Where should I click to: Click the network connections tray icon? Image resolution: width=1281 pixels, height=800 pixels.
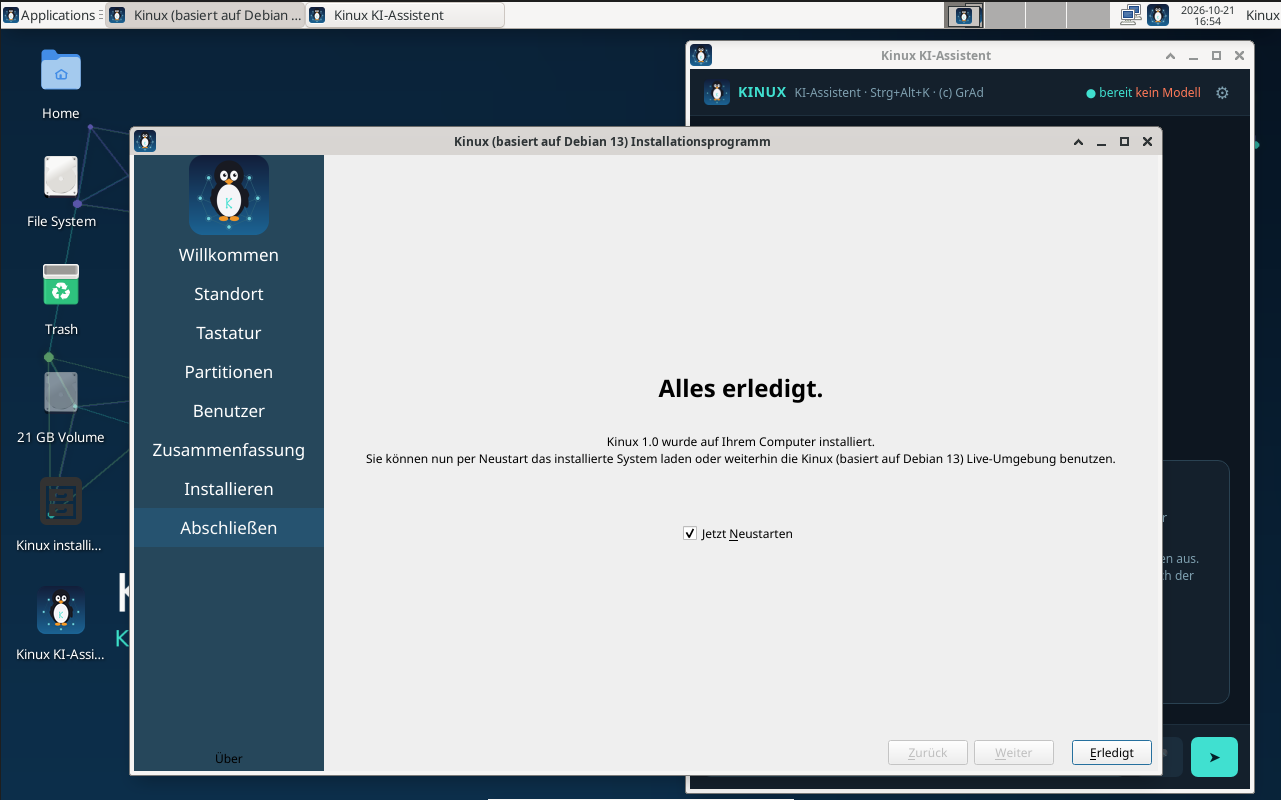coord(1131,15)
